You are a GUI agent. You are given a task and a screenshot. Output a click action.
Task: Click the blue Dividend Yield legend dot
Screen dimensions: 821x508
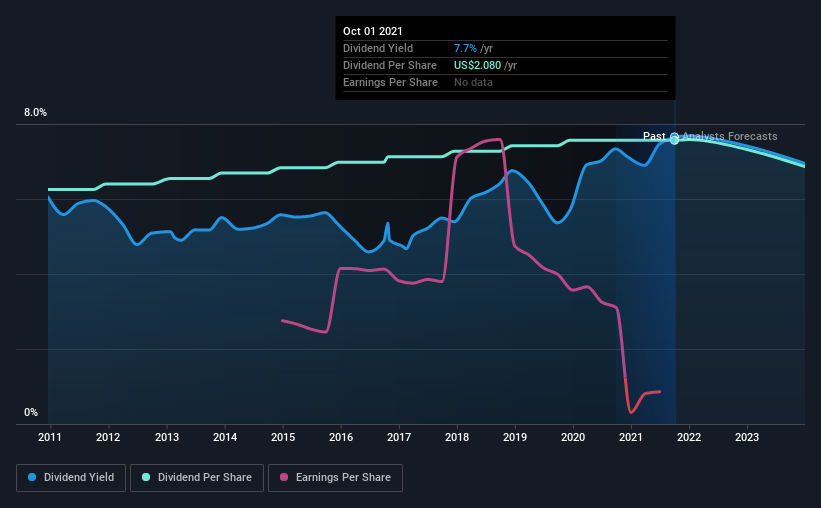(x=32, y=478)
